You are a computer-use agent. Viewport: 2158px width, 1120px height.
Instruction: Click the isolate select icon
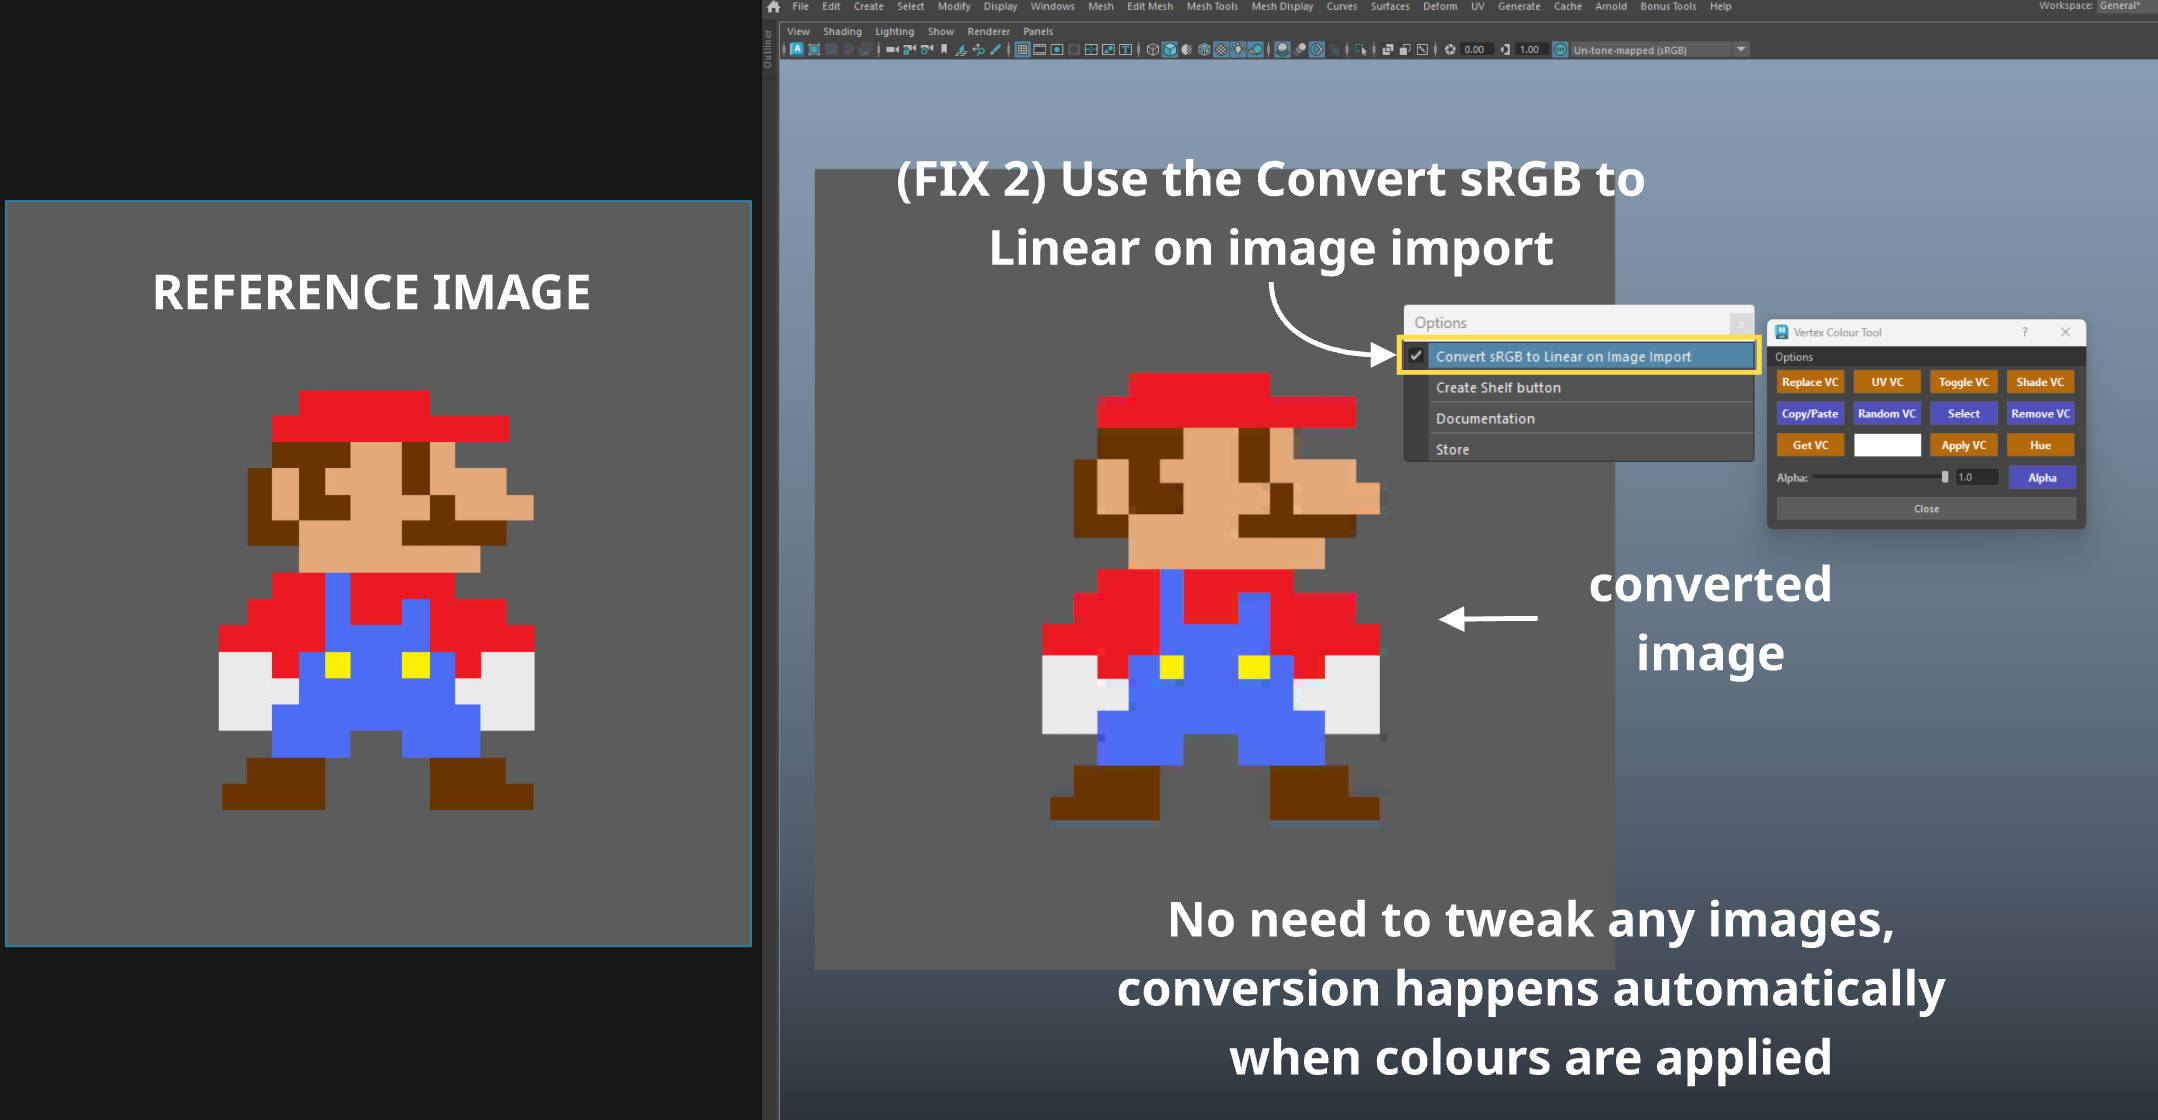(1360, 50)
